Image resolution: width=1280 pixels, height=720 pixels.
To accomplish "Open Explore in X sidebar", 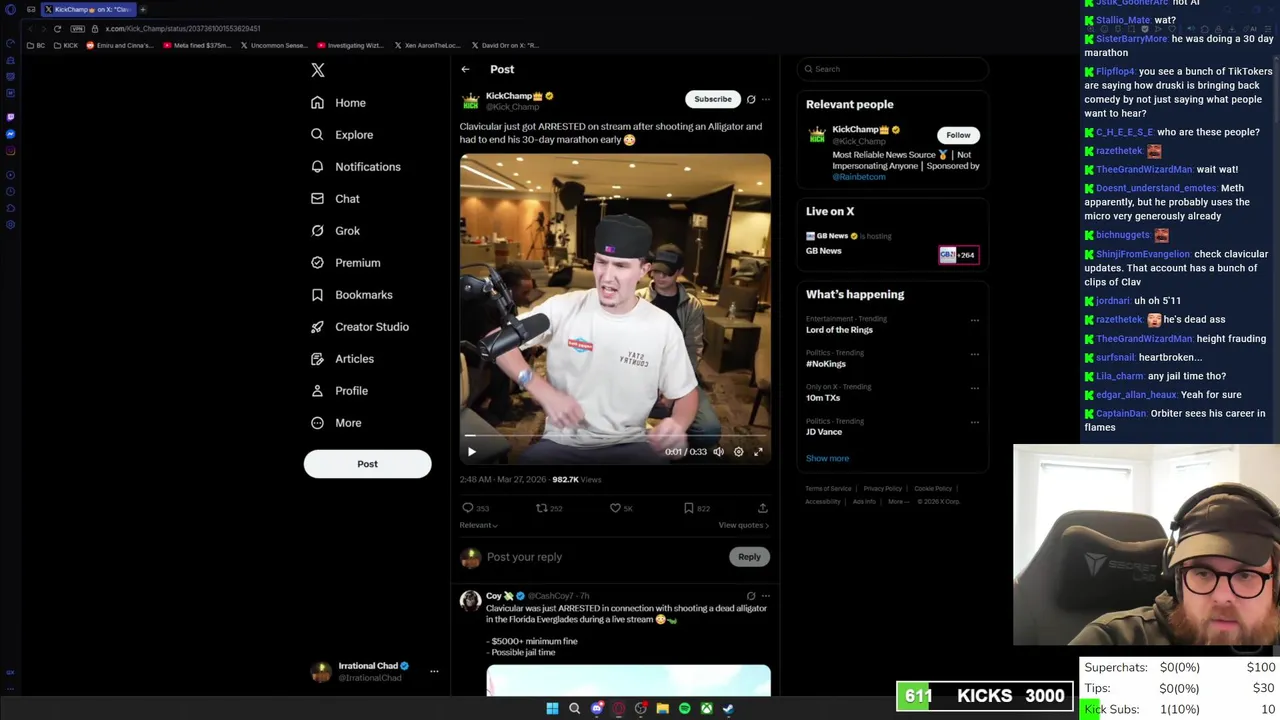I will coord(342,135).
